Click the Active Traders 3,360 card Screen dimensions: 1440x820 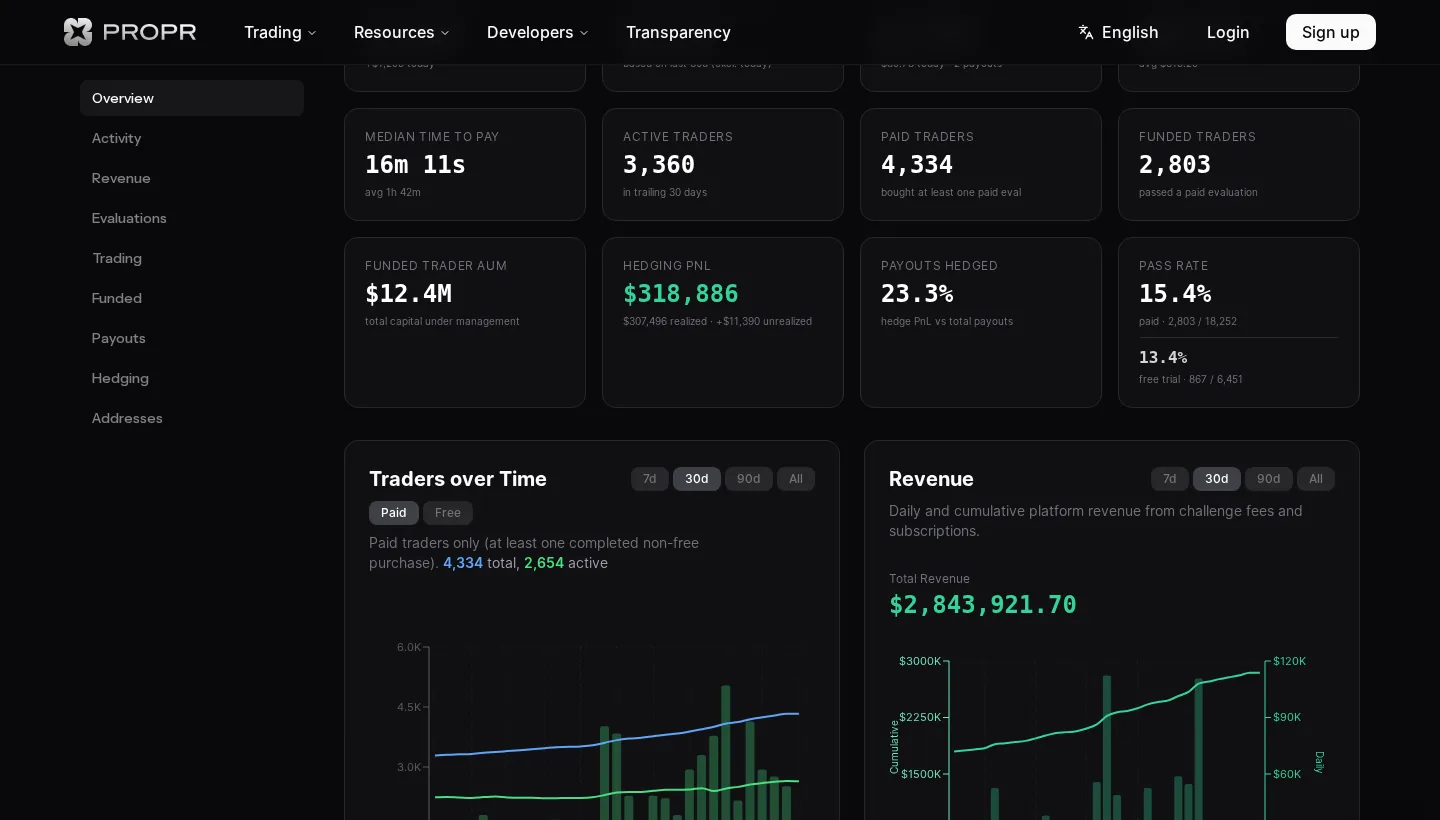pos(723,164)
